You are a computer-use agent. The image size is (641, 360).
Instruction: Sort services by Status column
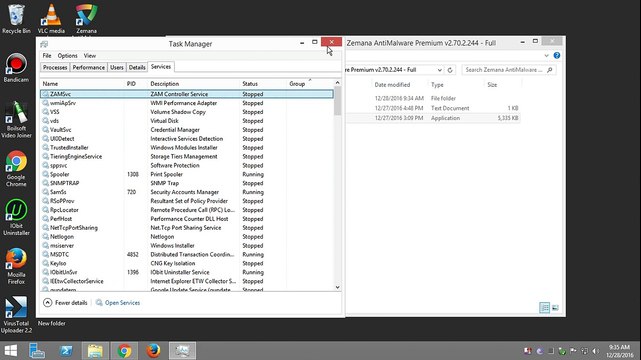262,84
